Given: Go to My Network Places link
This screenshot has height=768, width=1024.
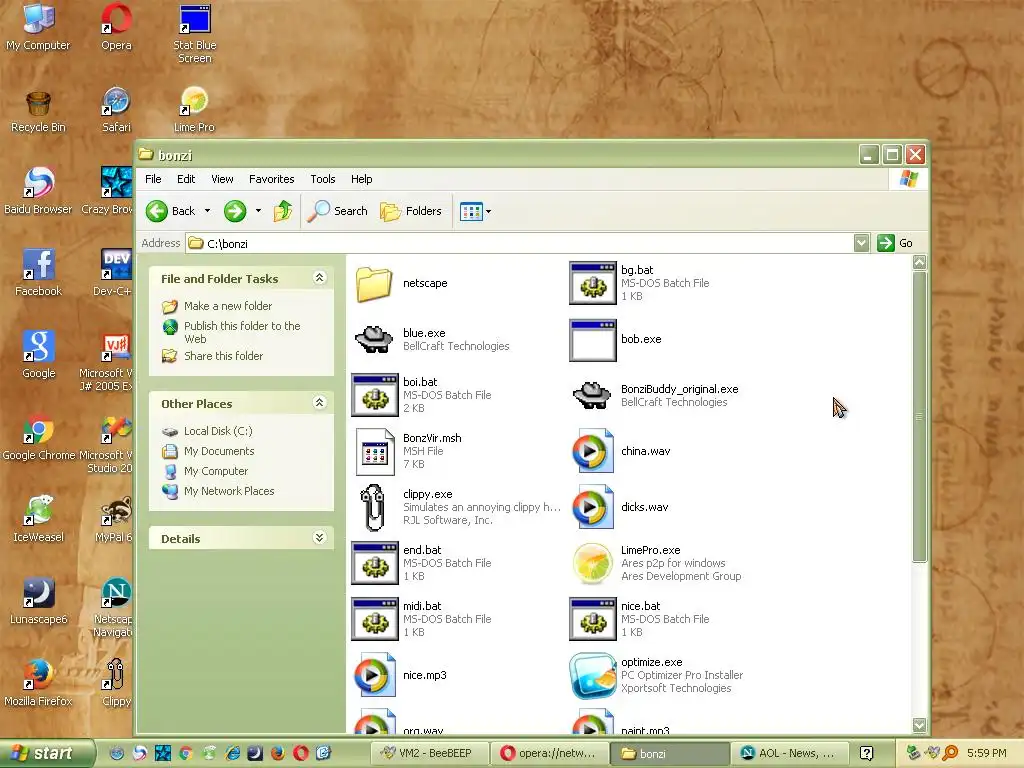Looking at the screenshot, I should [x=229, y=491].
